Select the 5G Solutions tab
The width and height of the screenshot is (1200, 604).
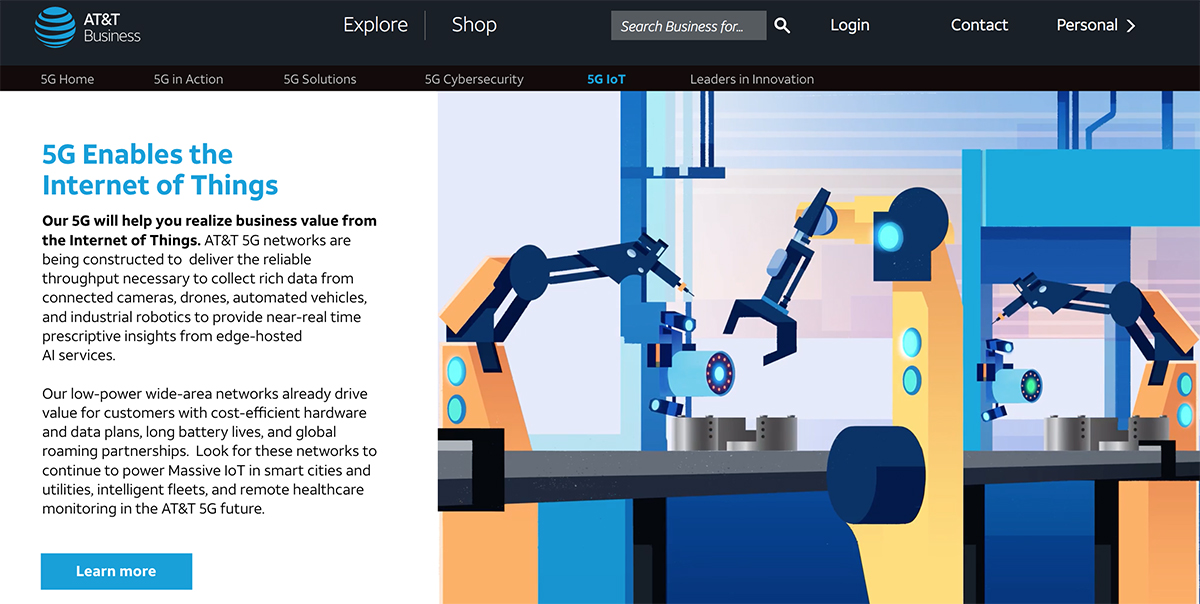coord(320,79)
